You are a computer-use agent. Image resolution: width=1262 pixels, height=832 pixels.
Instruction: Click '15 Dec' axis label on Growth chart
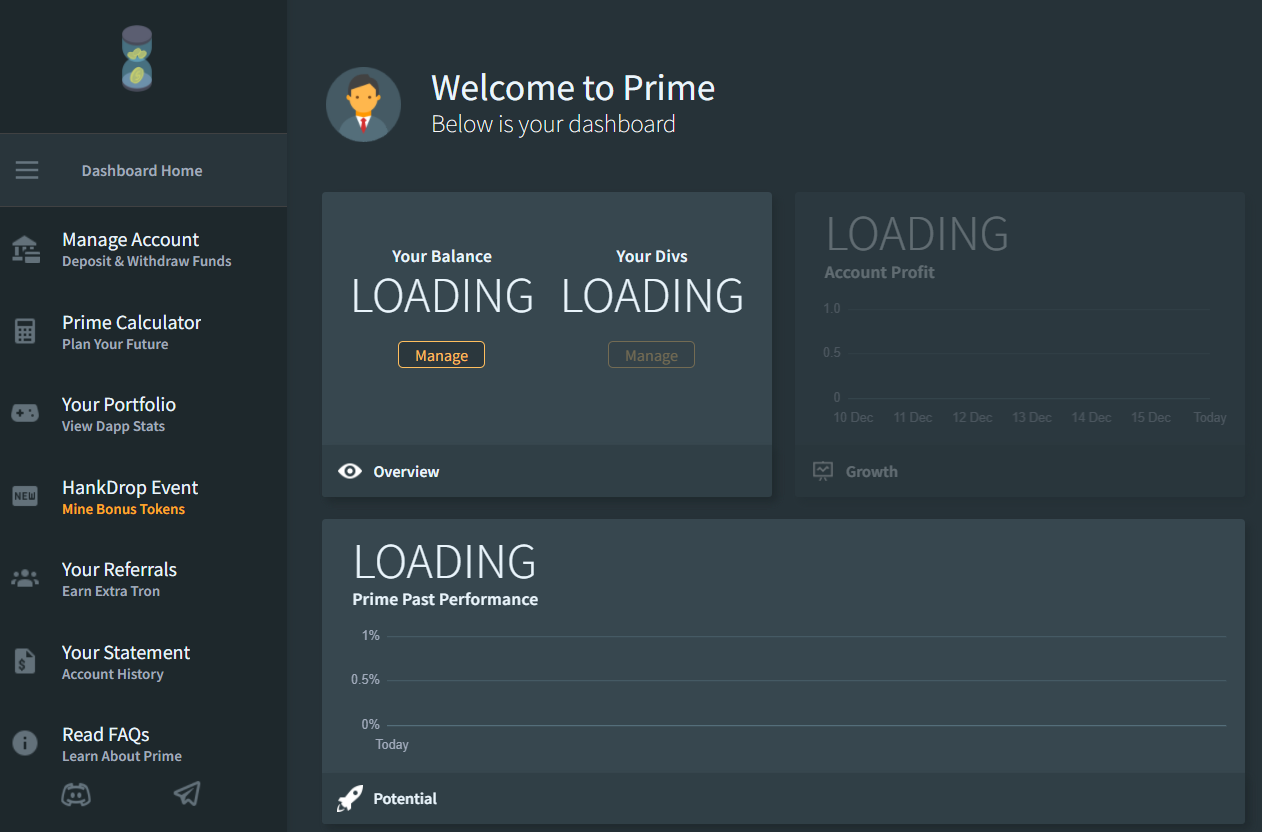click(x=1151, y=417)
